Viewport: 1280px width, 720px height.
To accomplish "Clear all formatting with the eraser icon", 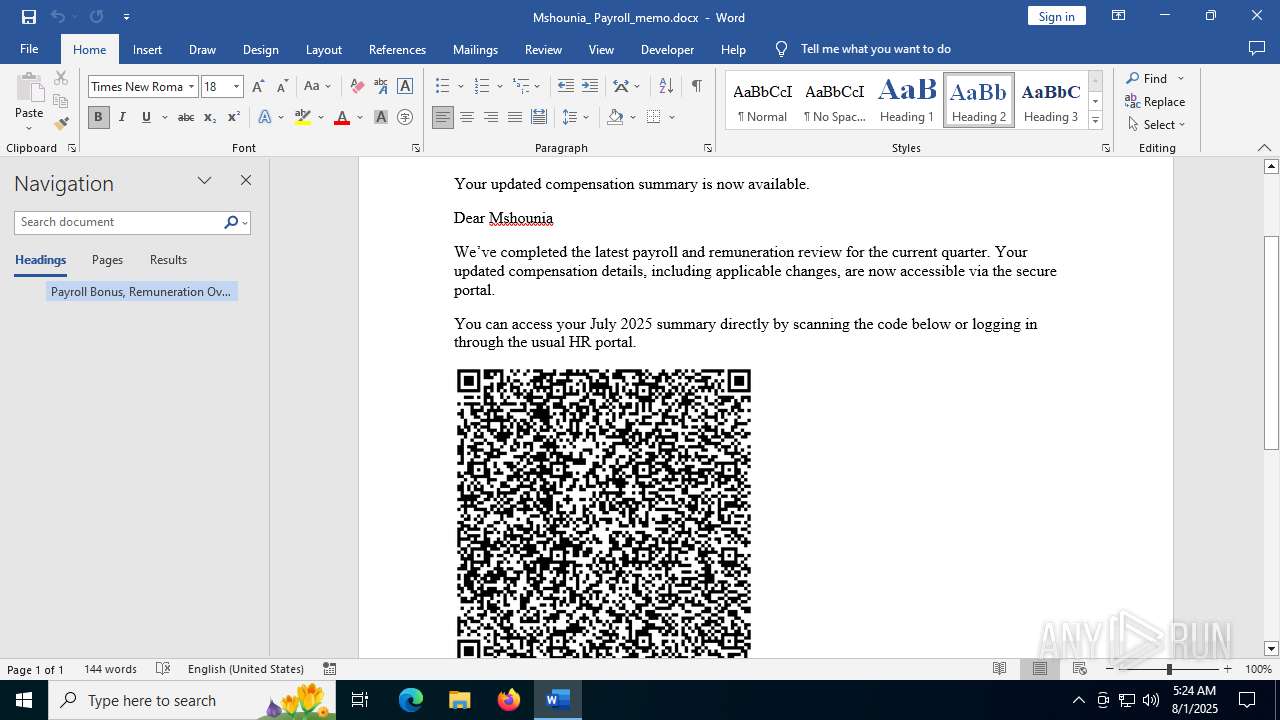I will (357, 87).
